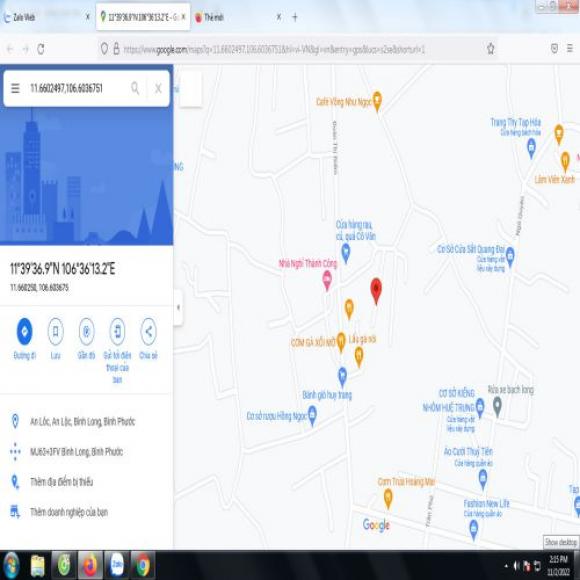Click Show desktop button
This screenshot has width=580, height=580.
577,565
